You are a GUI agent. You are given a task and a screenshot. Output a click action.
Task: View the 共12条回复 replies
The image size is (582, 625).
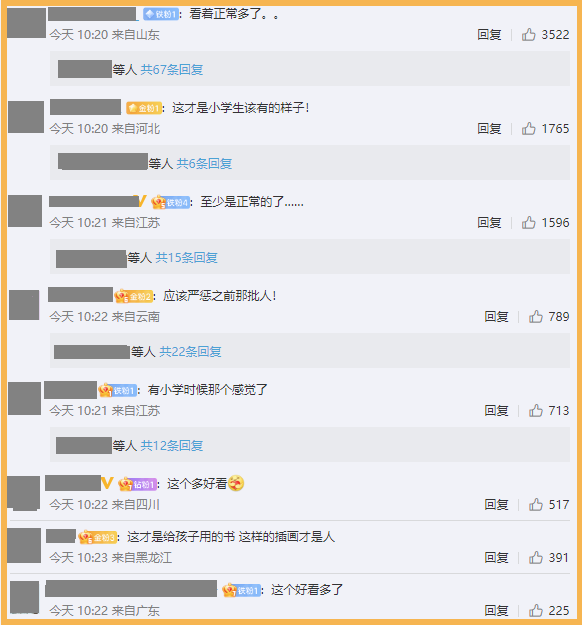coord(172,446)
